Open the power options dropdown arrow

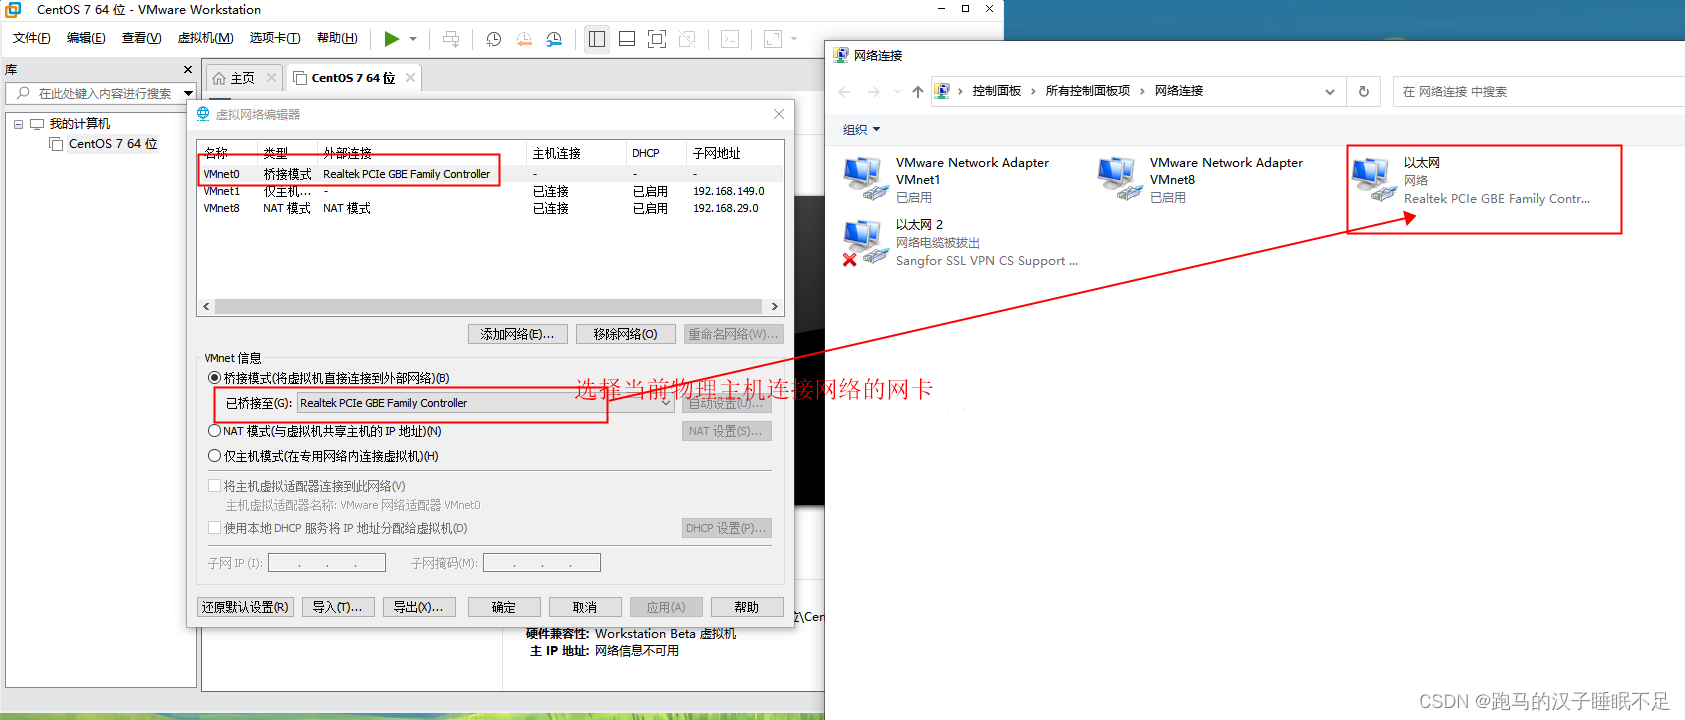tap(413, 39)
